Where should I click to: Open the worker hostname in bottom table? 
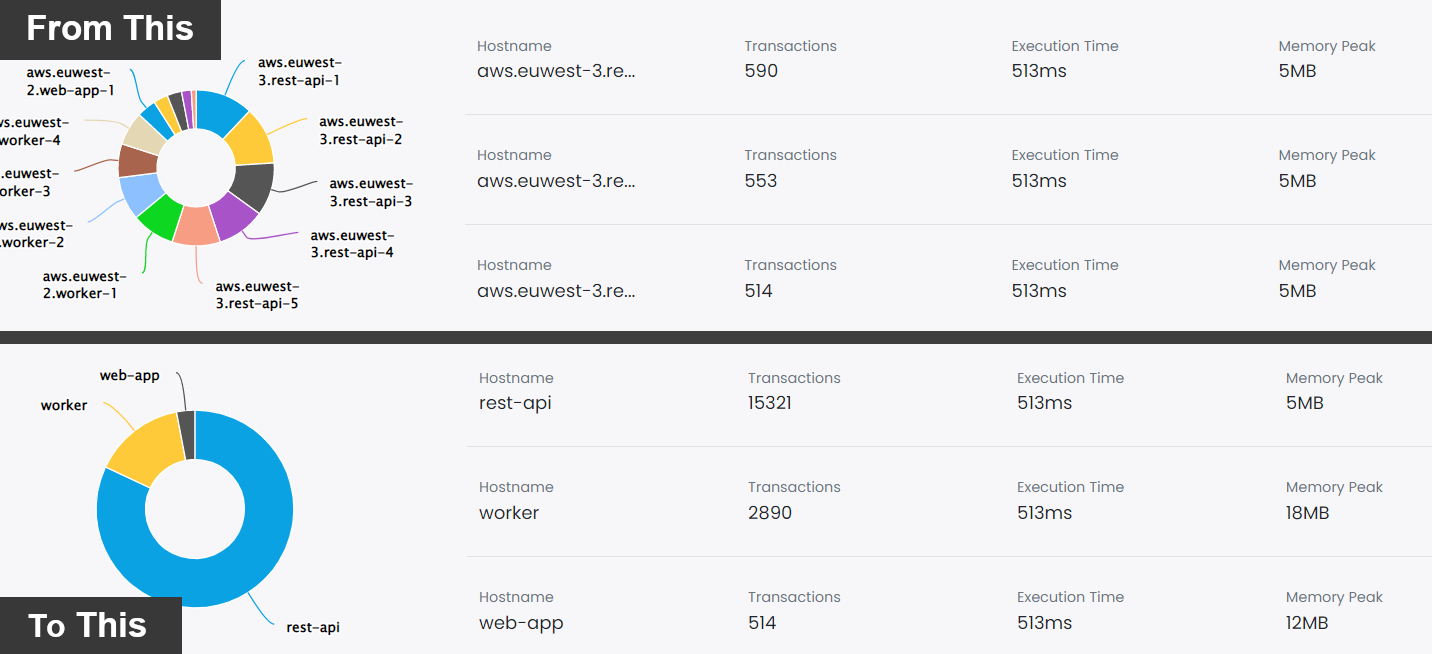[509, 513]
